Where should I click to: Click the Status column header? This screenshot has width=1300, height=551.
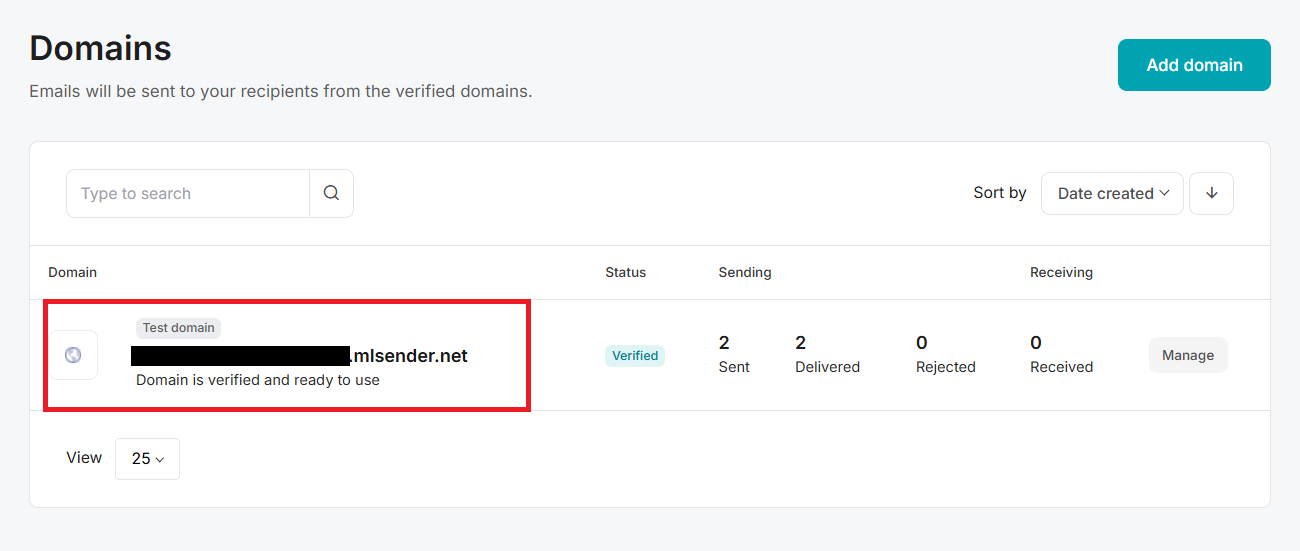point(625,272)
